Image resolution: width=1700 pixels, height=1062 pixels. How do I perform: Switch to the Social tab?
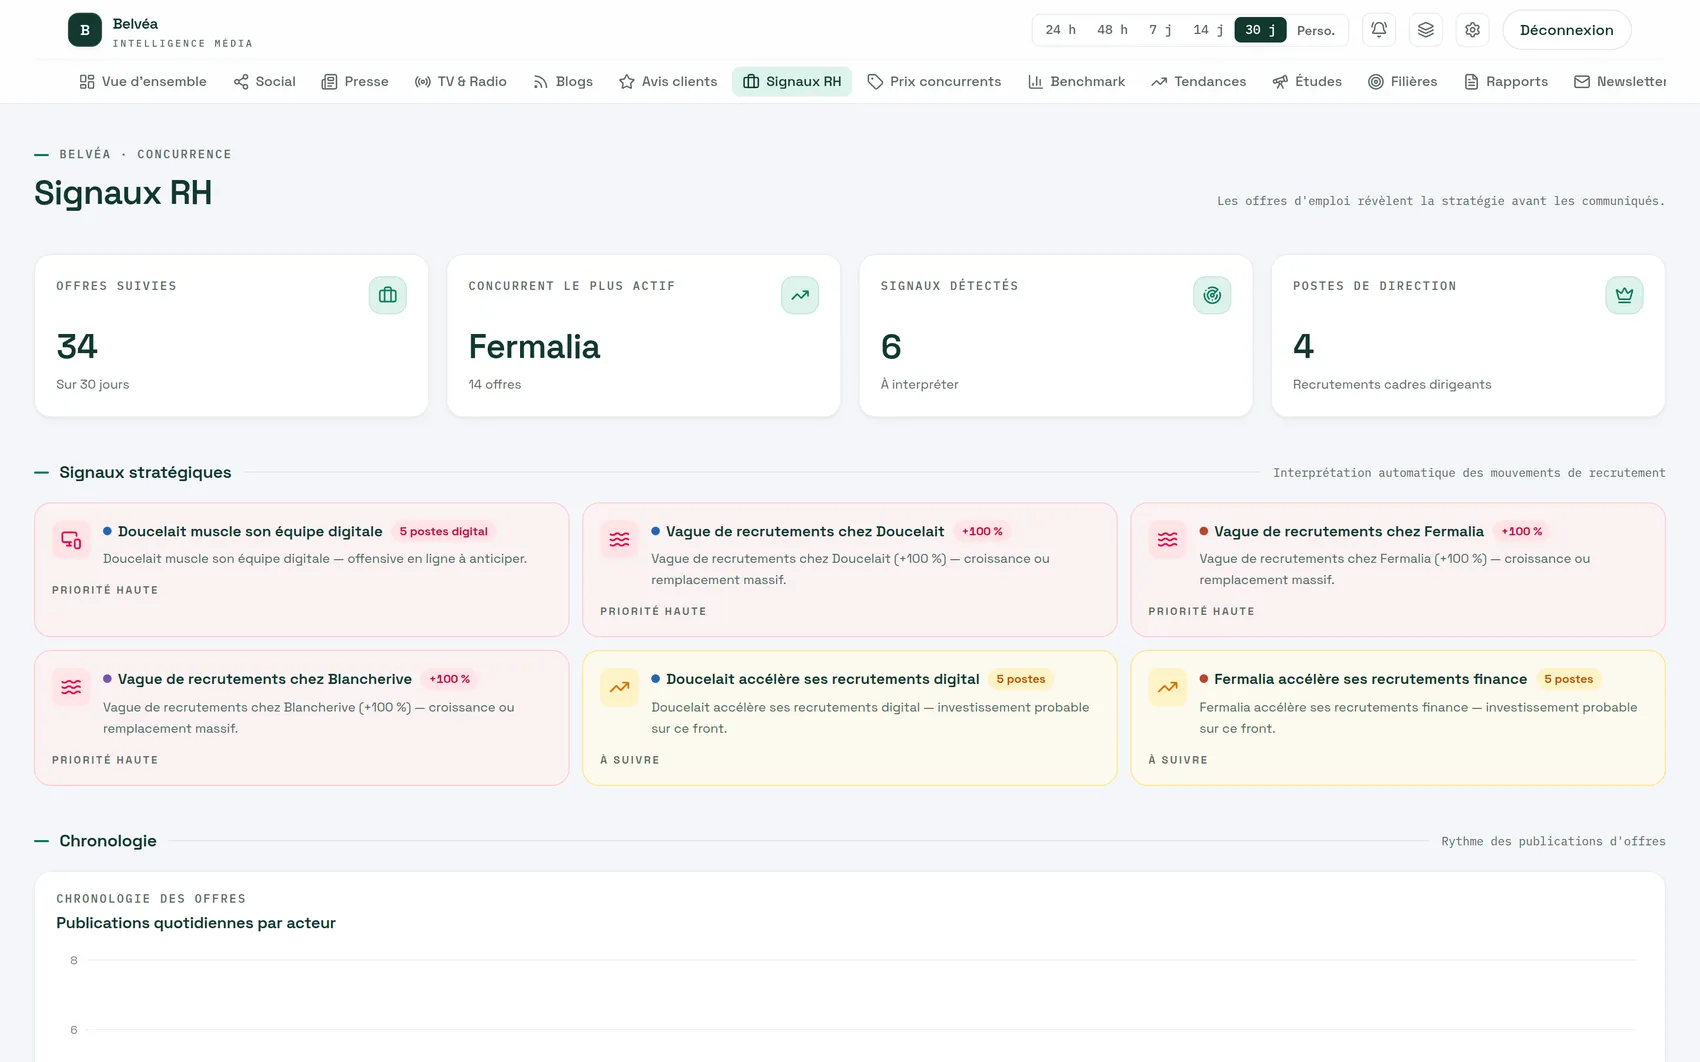(x=265, y=82)
